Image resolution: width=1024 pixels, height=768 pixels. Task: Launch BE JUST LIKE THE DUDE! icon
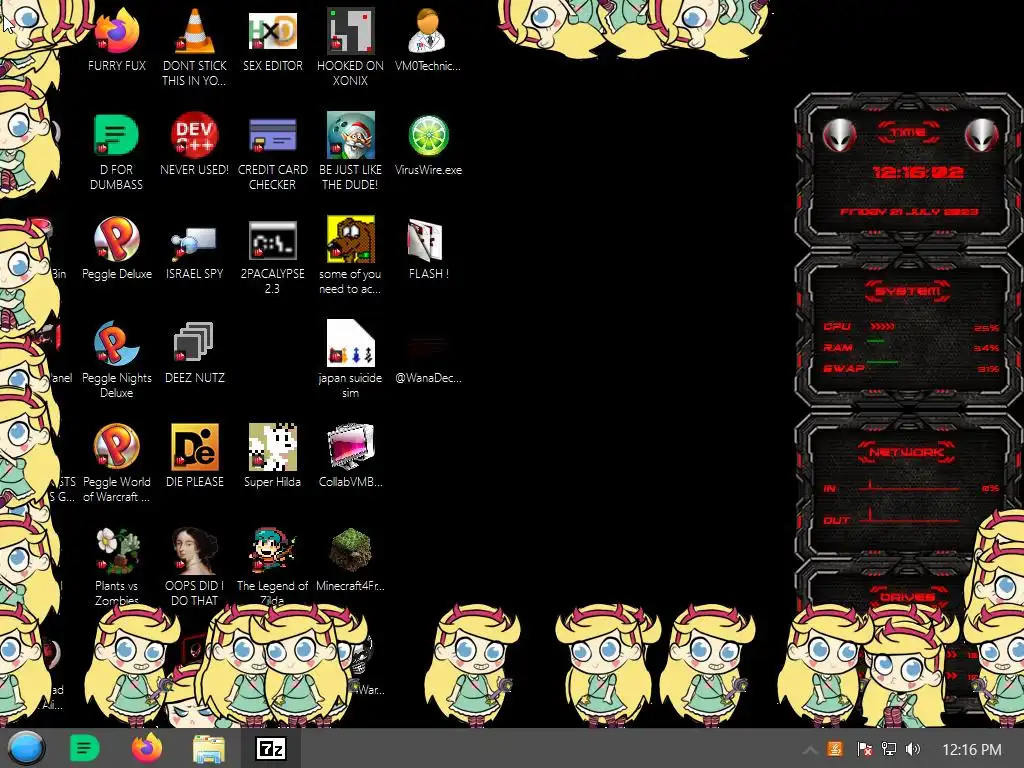(x=351, y=135)
